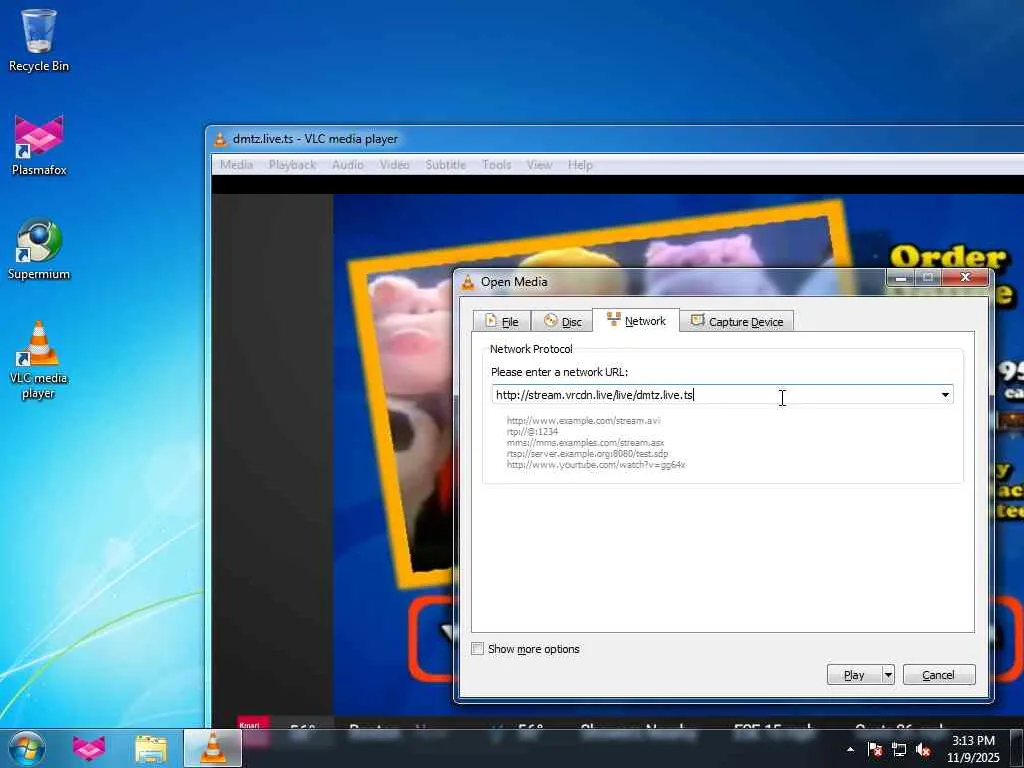
Task: Open the View menu in VLC
Action: pyautogui.click(x=539, y=165)
